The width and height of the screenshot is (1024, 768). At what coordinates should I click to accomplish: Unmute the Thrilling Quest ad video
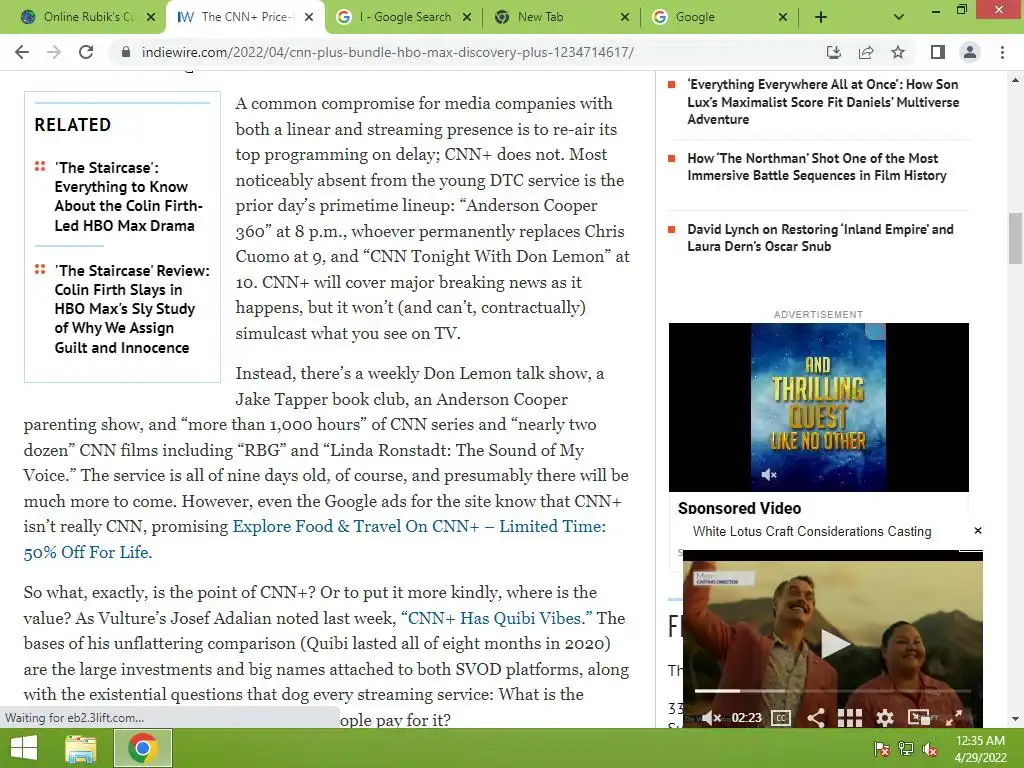769,474
